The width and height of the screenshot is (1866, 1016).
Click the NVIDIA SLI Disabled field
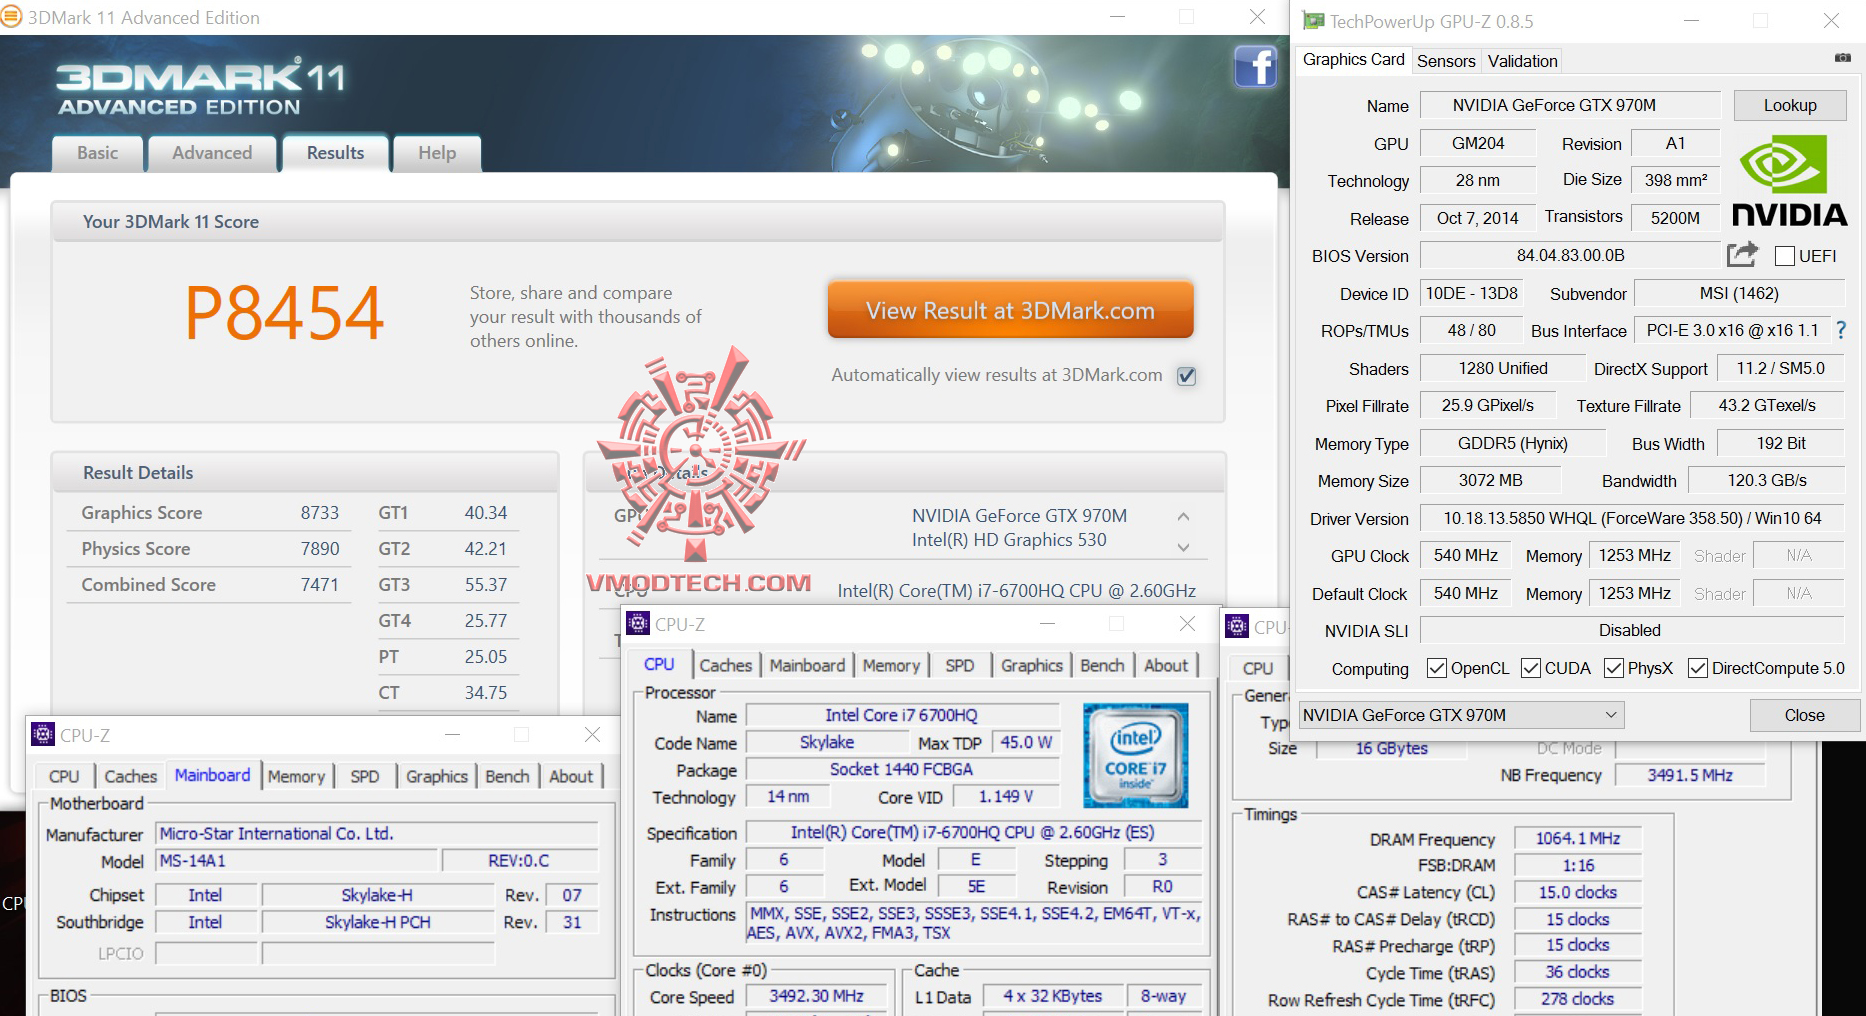coord(1632,630)
